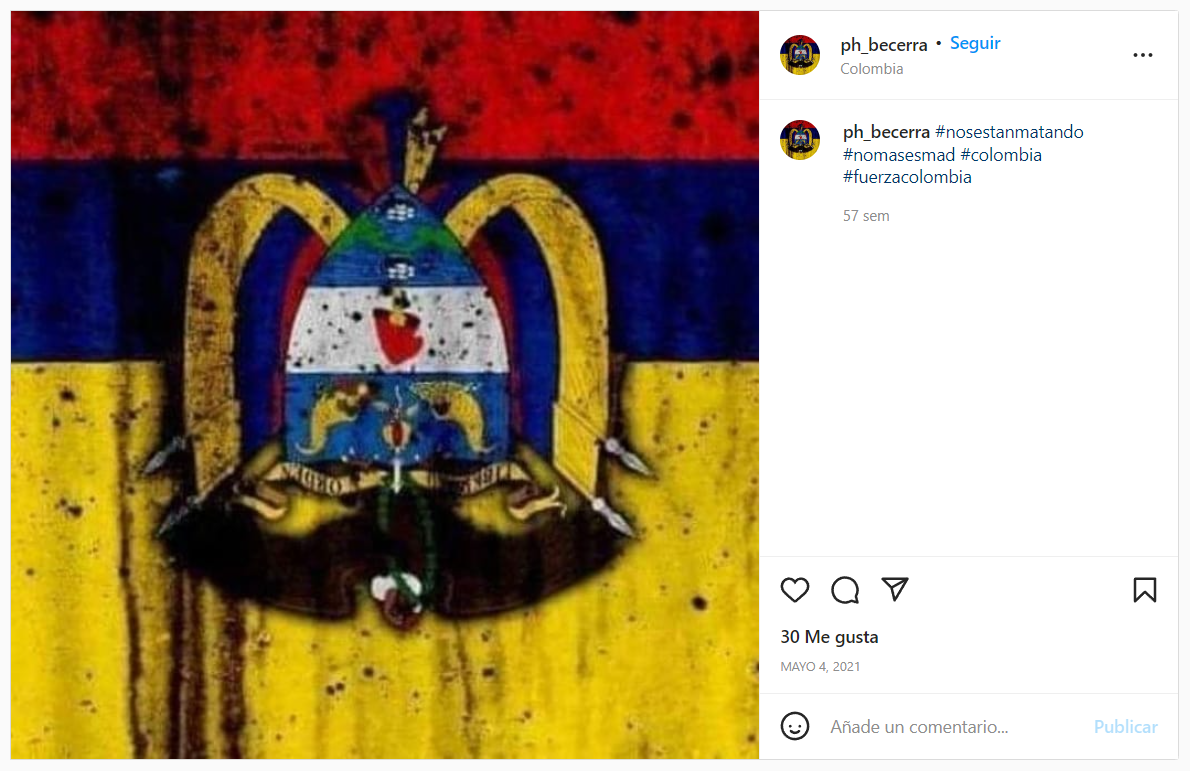Click the Colombian flag post image
Image resolution: width=1190 pixels, height=771 pixels.
click(385, 385)
